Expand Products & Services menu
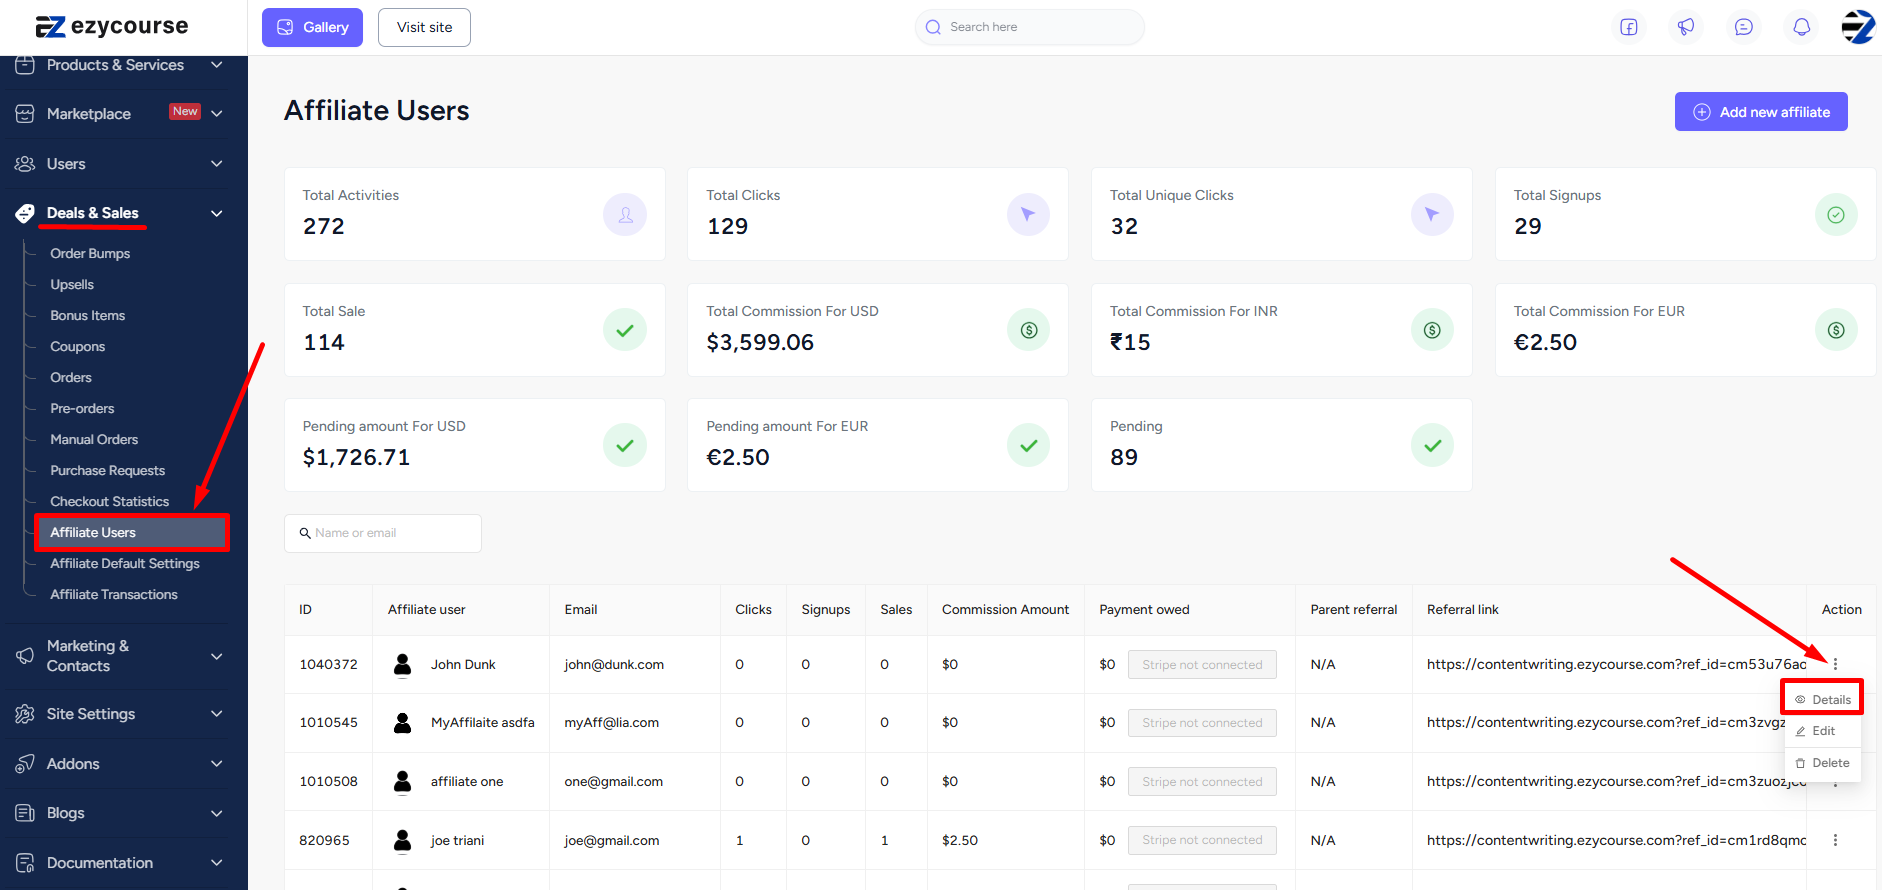This screenshot has width=1882, height=890. [216, 65]
